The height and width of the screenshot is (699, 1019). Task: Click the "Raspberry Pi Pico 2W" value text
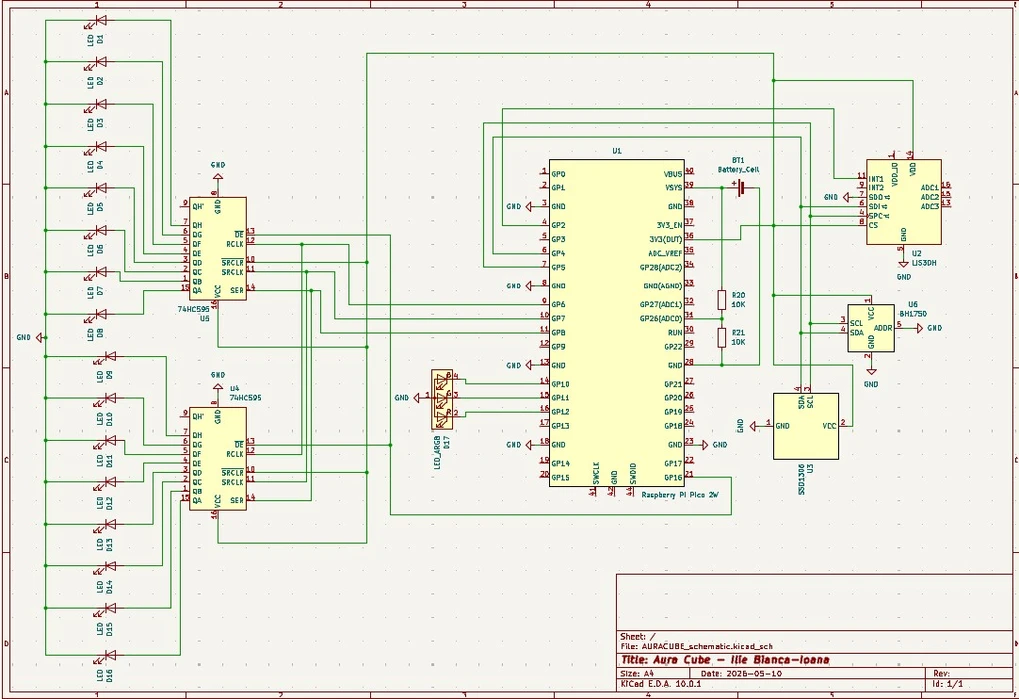click(x=680, y=494)
